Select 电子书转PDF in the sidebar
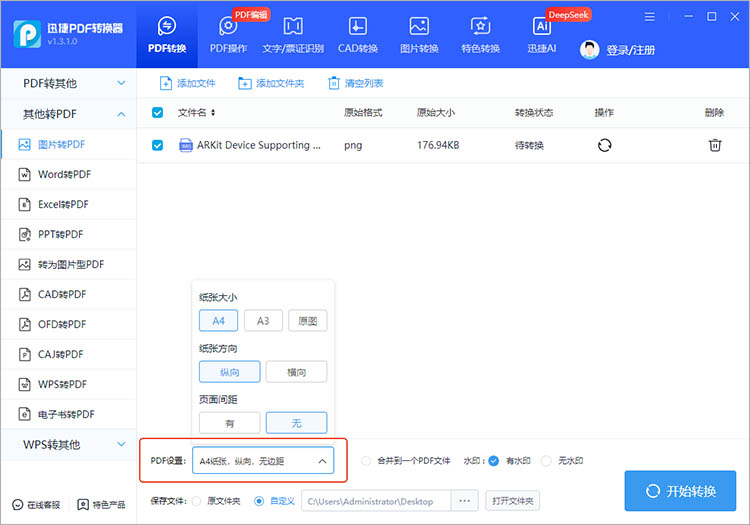The image size is (750, 525). point(69,415)
